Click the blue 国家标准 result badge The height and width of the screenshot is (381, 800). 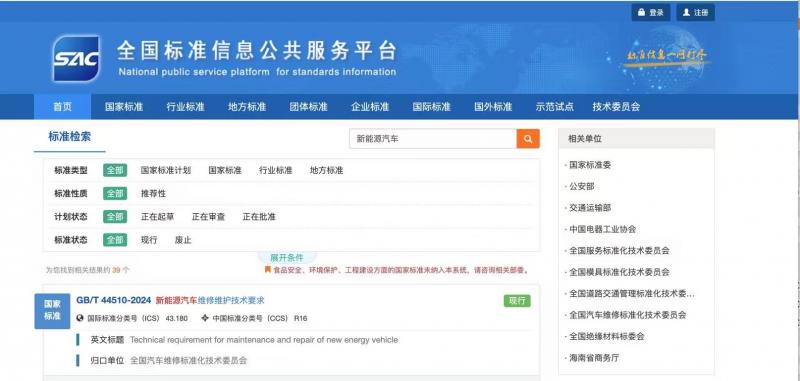click(52, 311)
